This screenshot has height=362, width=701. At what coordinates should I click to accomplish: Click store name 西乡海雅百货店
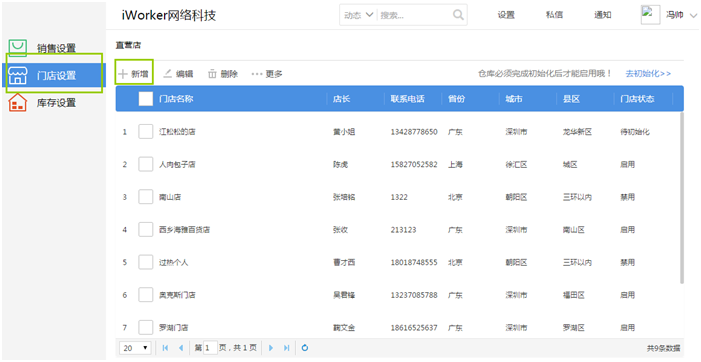pos(184,230)
